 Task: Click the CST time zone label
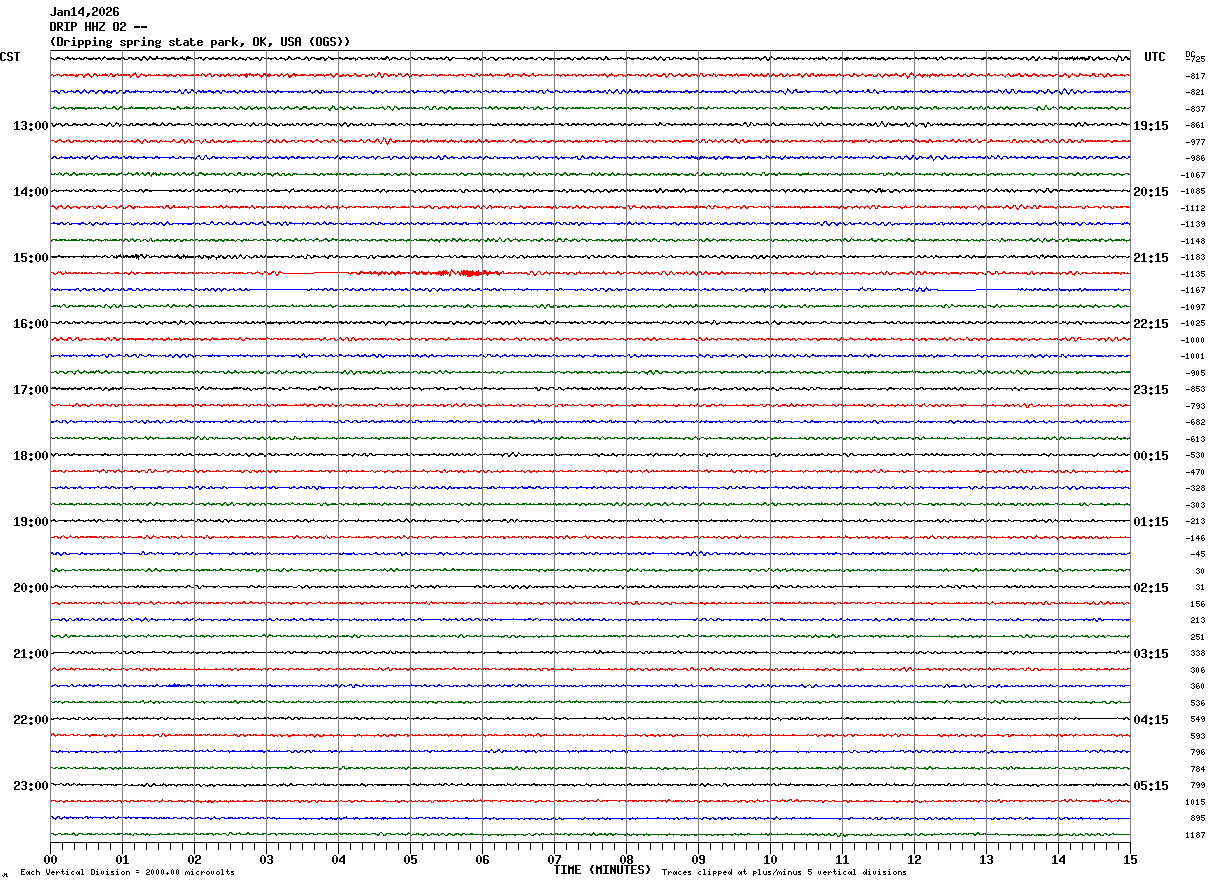pos(10,57)
